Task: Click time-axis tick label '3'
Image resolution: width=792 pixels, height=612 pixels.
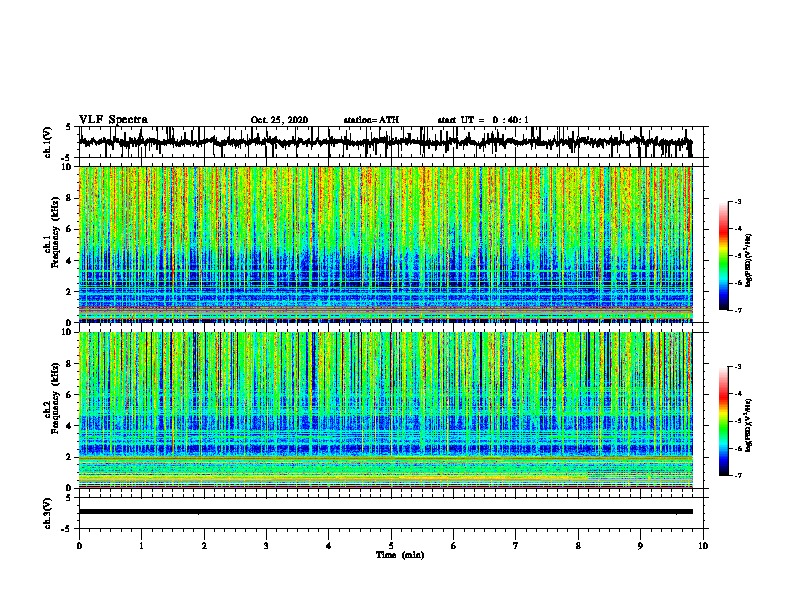Action: (x=266, y=545)
